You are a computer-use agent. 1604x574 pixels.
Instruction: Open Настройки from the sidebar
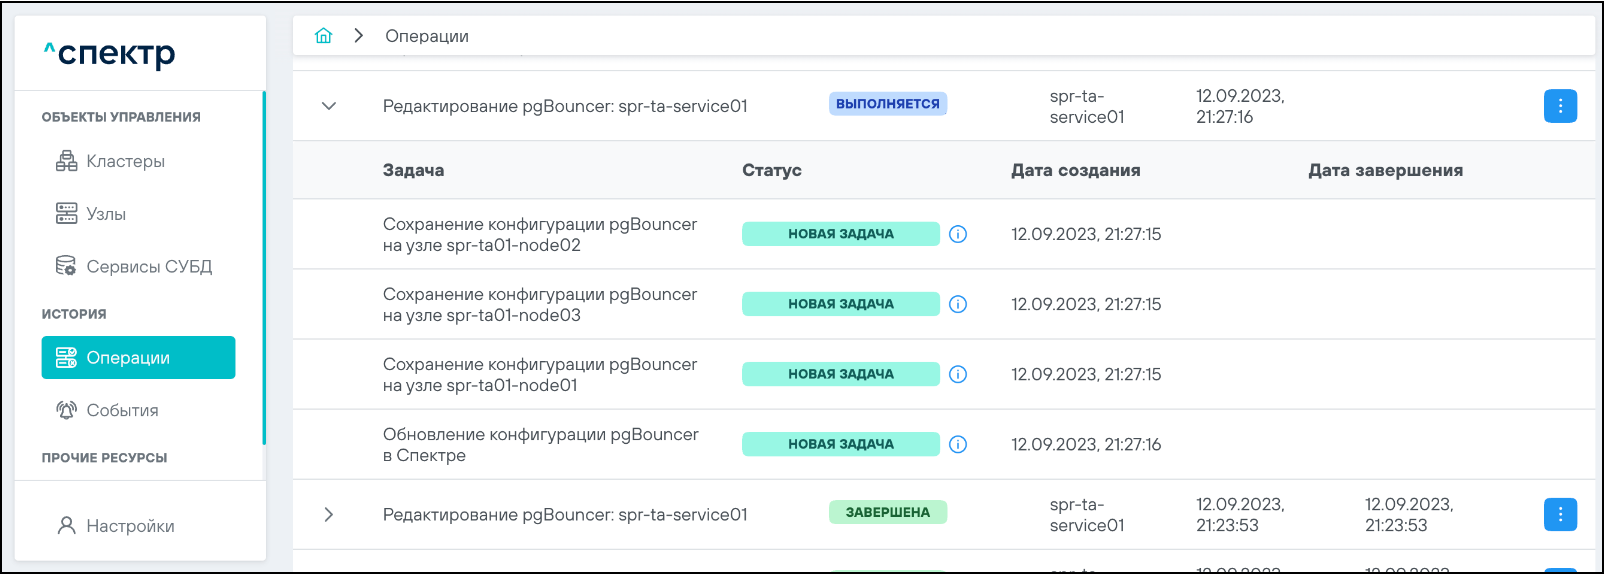[130, 526]
